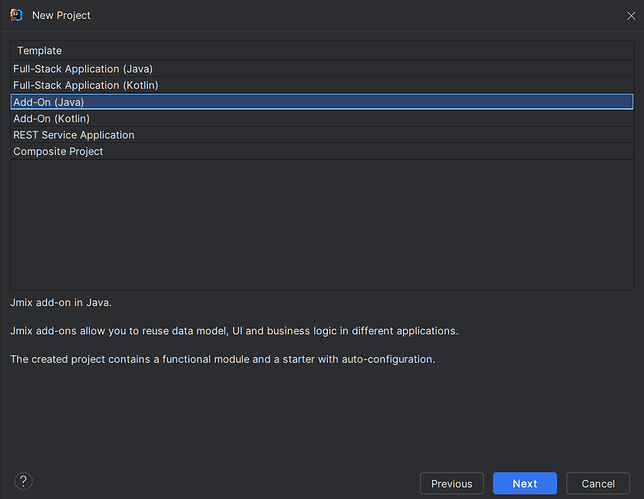Click the Template column header
This screenshot has height=499, width=644.
tap(322, 51)
